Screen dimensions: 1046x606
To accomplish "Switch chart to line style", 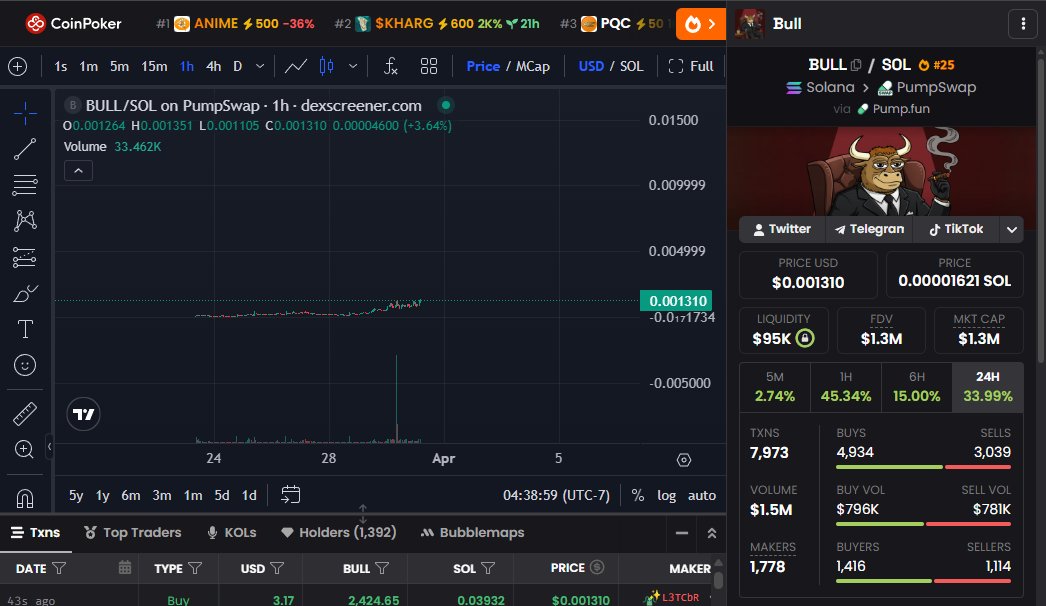I will [x=296, y=66].
